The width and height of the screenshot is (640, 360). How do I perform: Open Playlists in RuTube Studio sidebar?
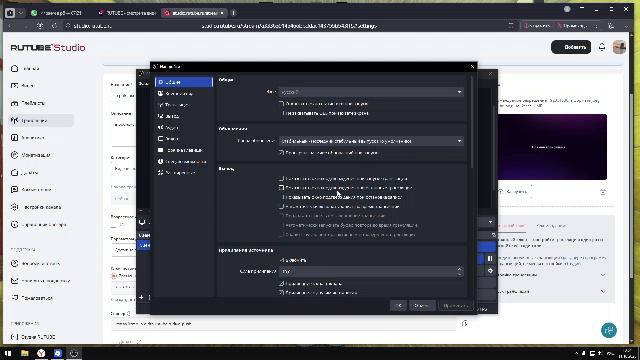41,103
